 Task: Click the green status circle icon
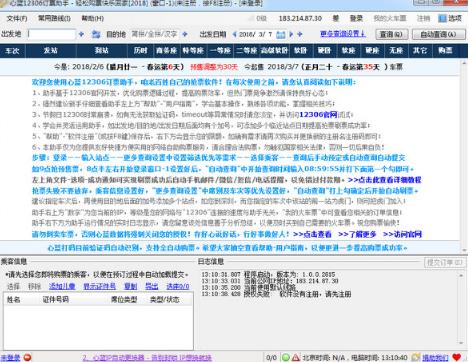(286, 358)
